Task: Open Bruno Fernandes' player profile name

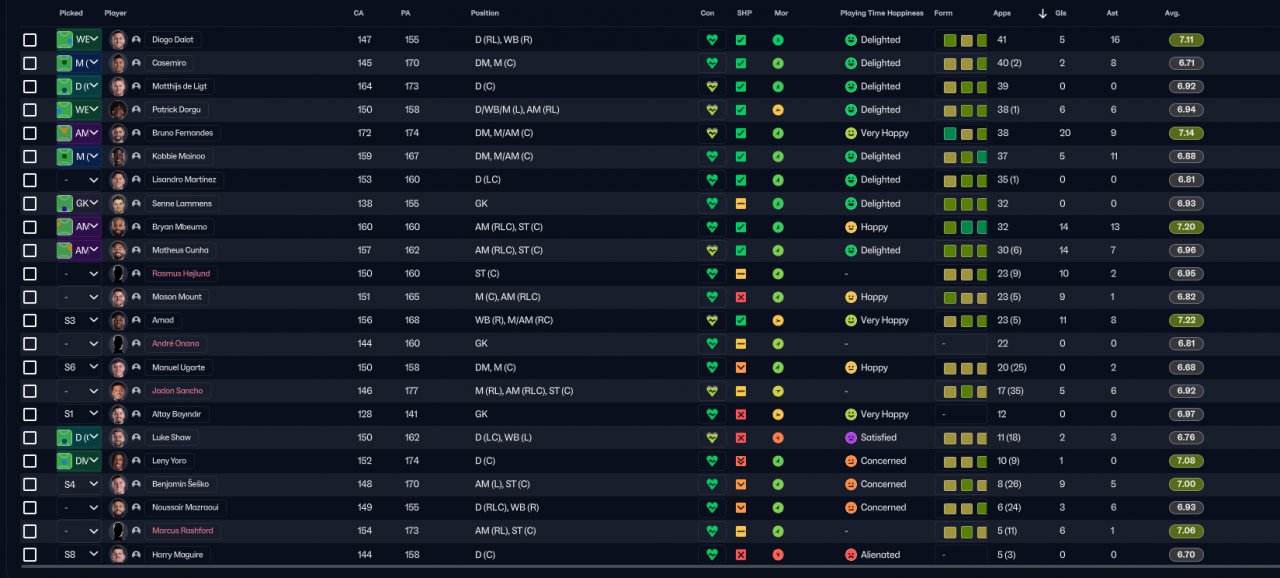Action: tap(182, 133)
